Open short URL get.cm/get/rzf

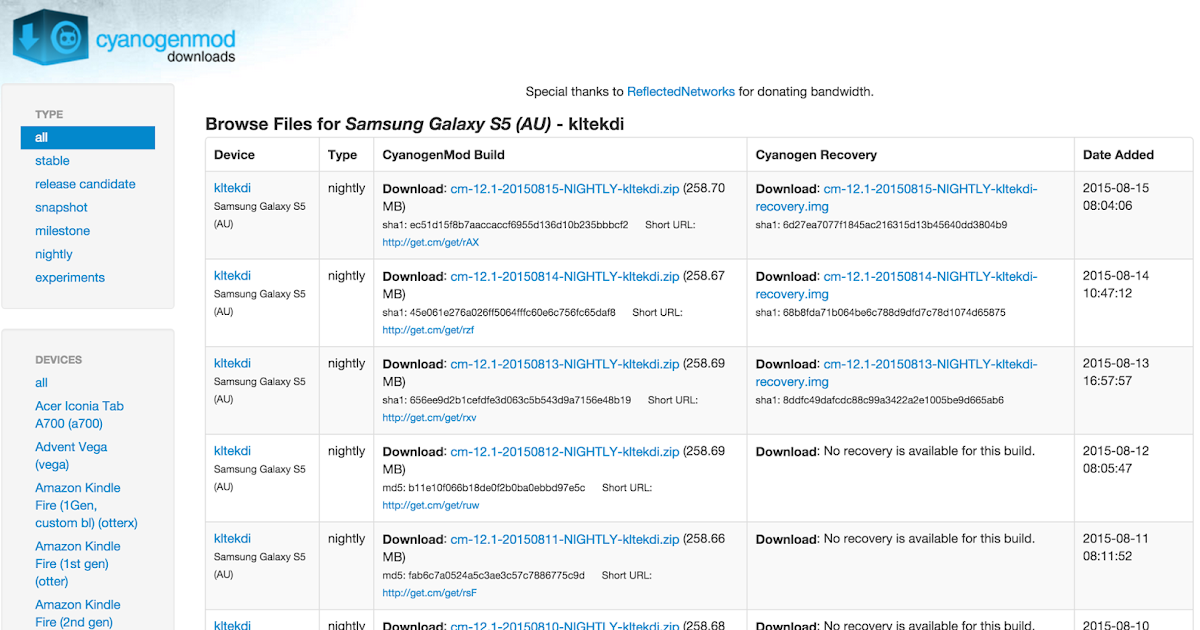[x=428, y=330]
